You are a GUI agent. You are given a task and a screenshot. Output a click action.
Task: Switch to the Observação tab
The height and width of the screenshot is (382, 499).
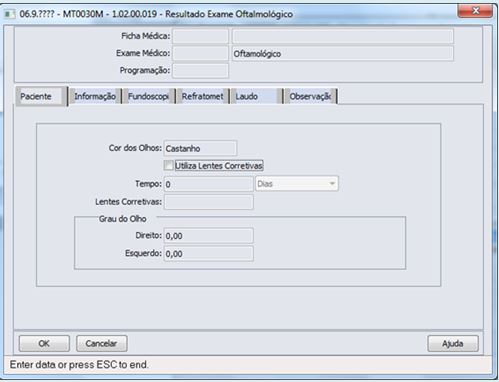point(310,96)
